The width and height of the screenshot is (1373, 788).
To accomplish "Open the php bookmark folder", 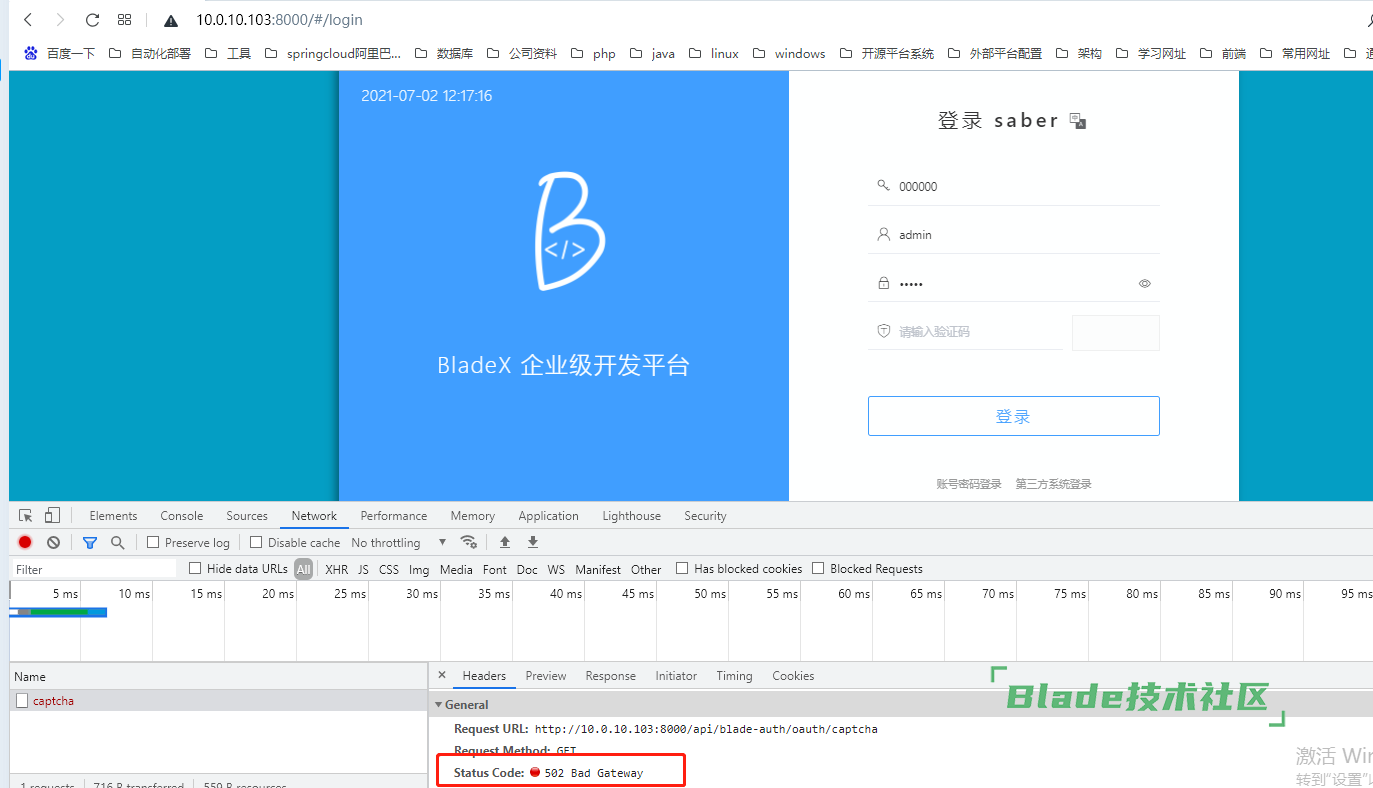I will (593, 54).
